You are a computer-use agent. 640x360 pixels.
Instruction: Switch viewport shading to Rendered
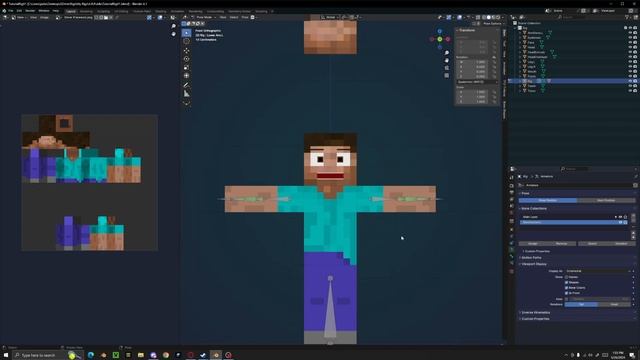(x=498, y=18)
